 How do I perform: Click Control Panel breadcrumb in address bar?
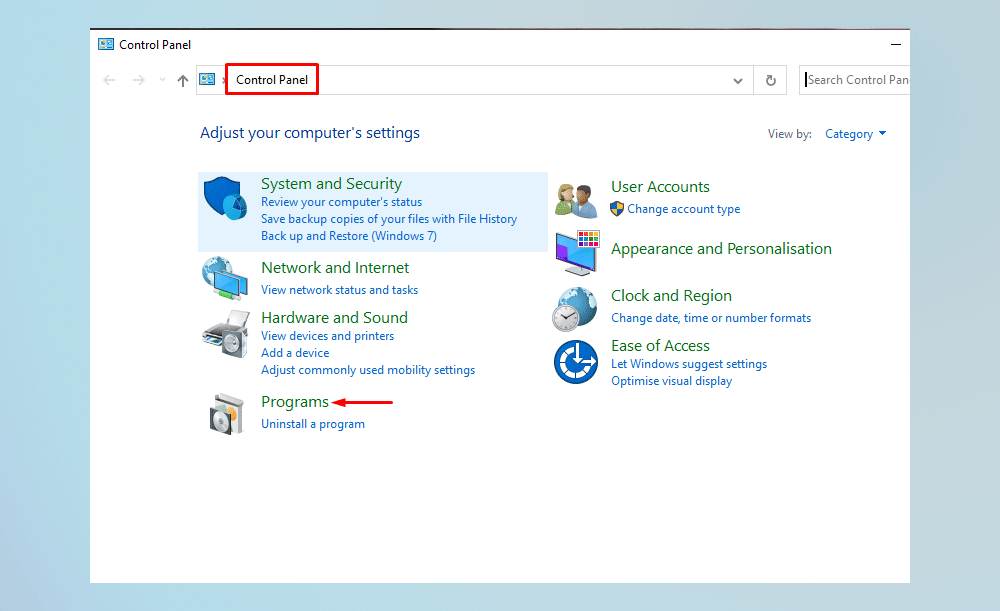tap(272, 80)
